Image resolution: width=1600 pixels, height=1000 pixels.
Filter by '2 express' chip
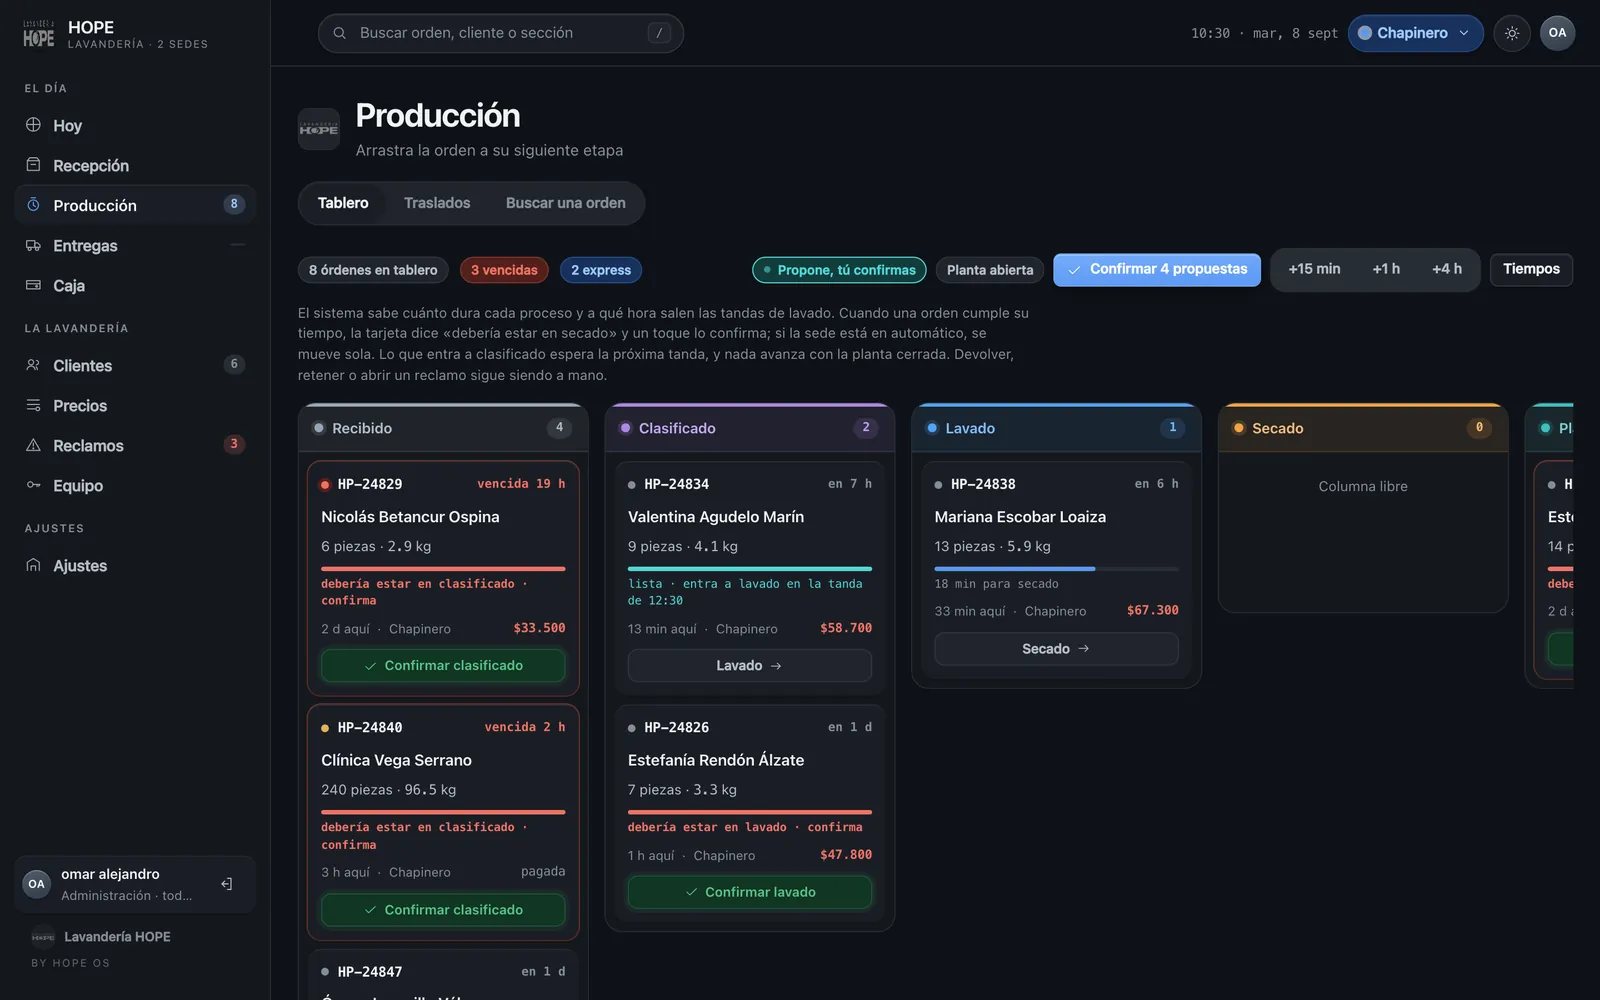(x=601, y=270)
